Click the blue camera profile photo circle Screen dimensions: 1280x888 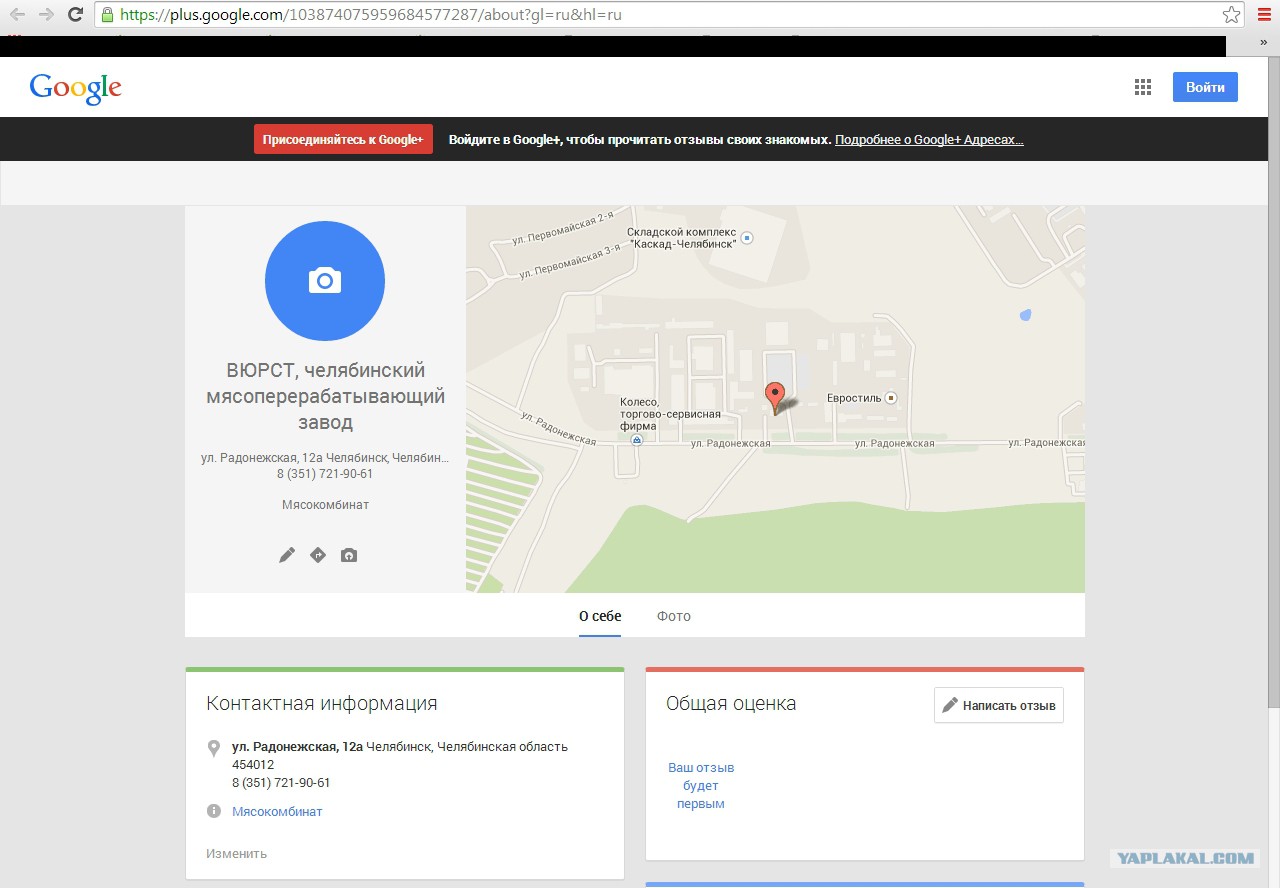(325, 281)
